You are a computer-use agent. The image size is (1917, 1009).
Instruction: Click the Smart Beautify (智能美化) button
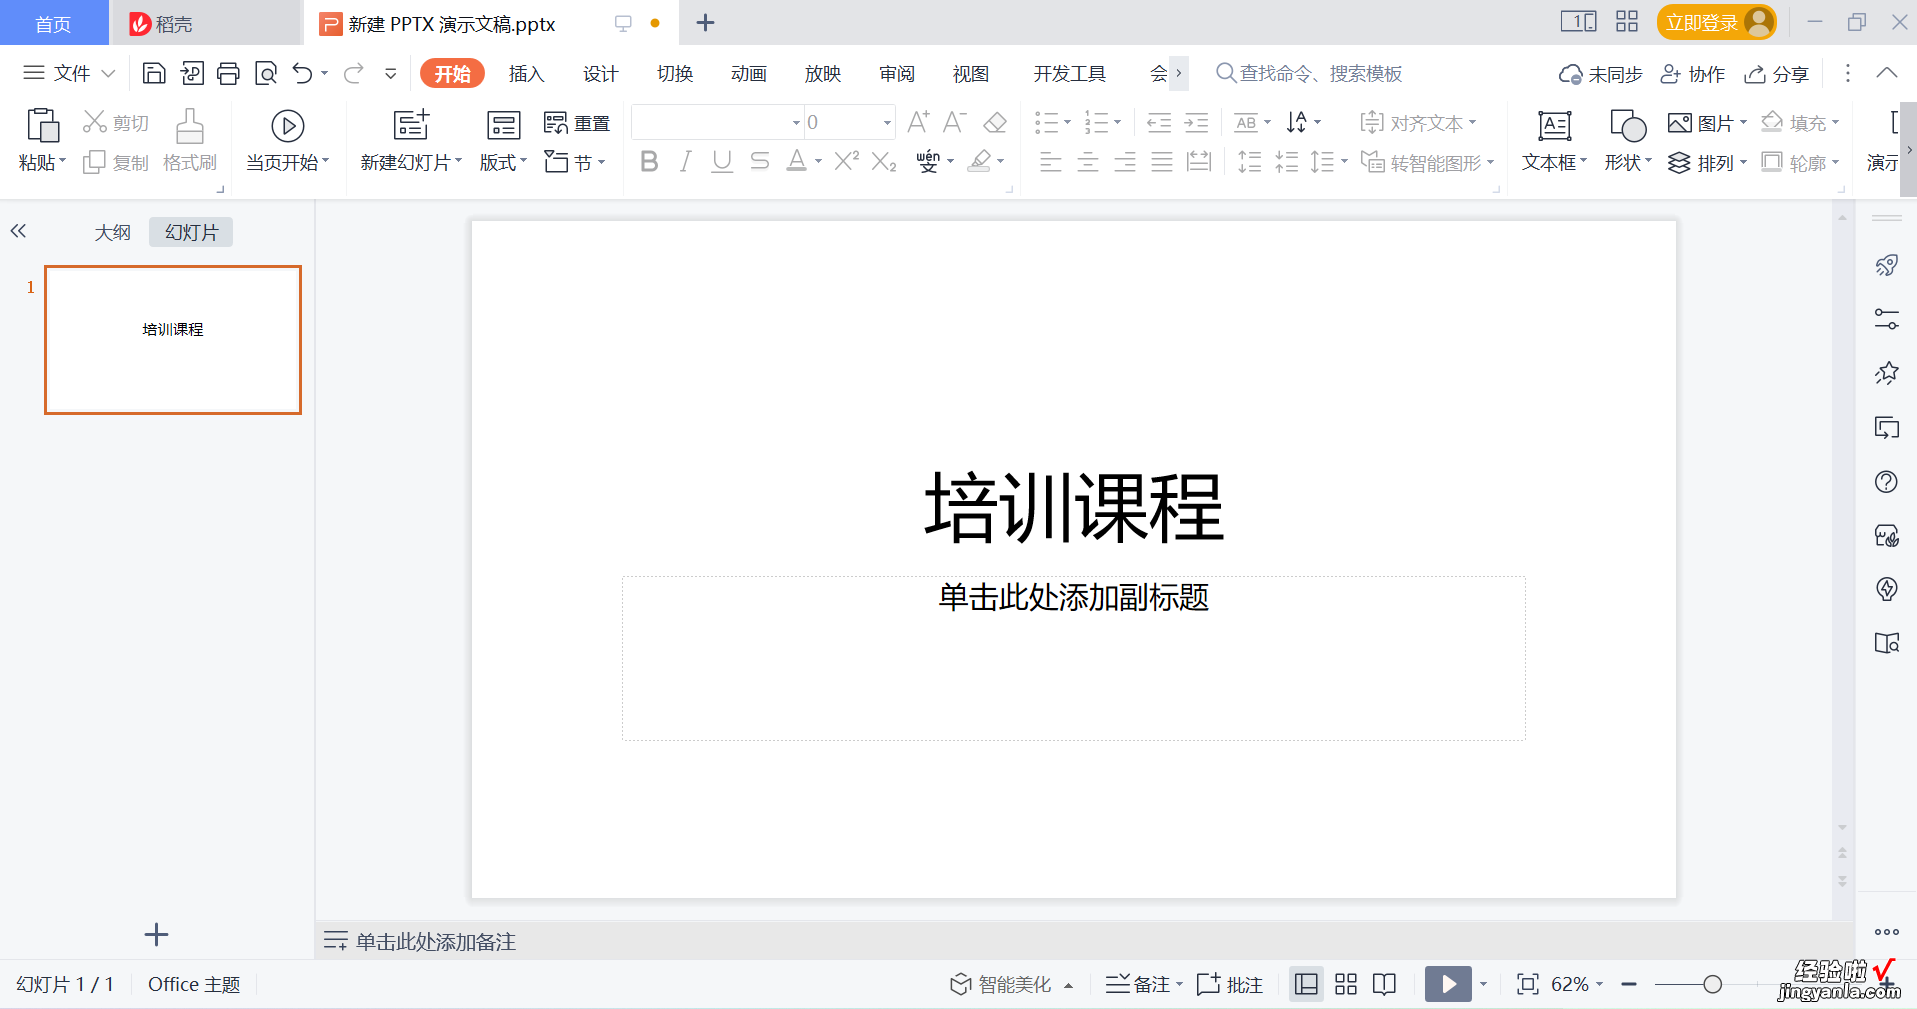(x=1010, y=984)
